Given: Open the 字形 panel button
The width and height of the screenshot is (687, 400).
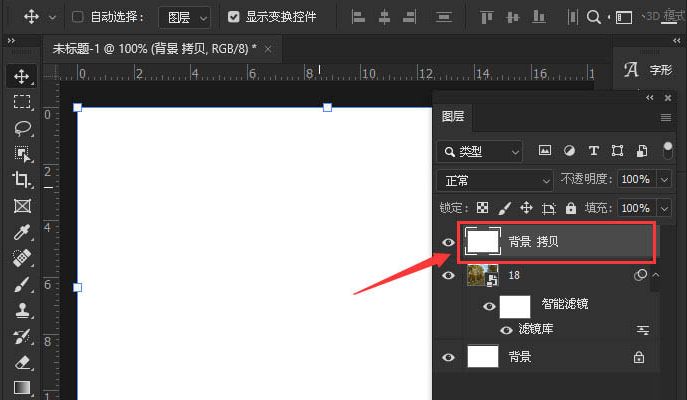Looking at the screenshot, I should (x=648, y=71).
